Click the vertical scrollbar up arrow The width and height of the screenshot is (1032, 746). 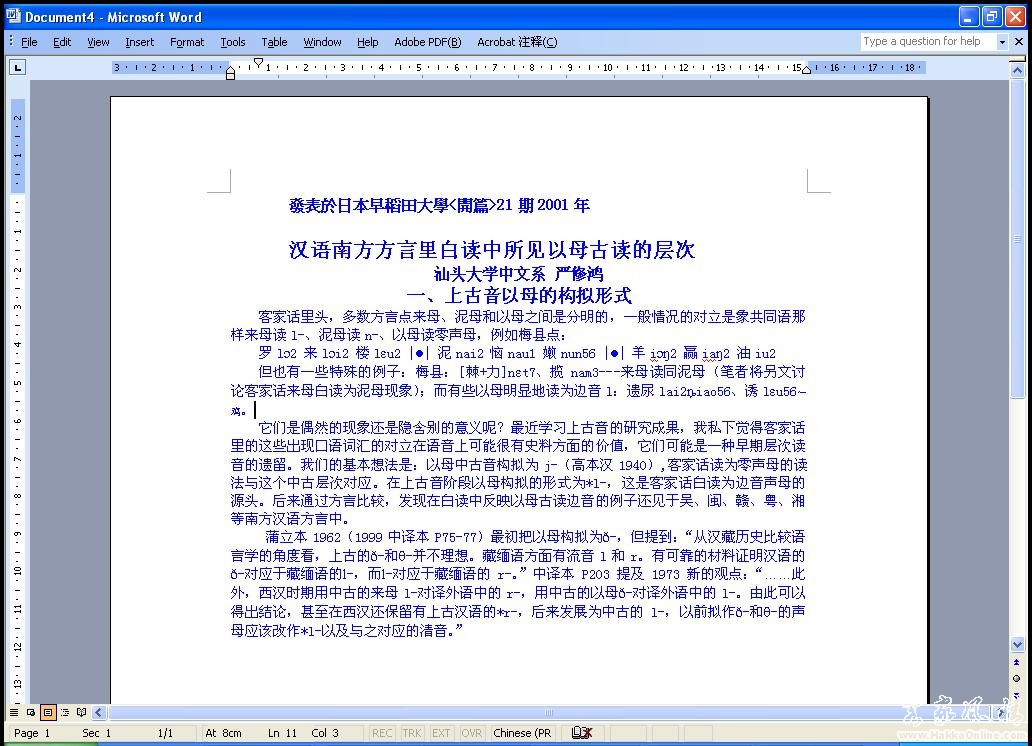[1018, 70]
